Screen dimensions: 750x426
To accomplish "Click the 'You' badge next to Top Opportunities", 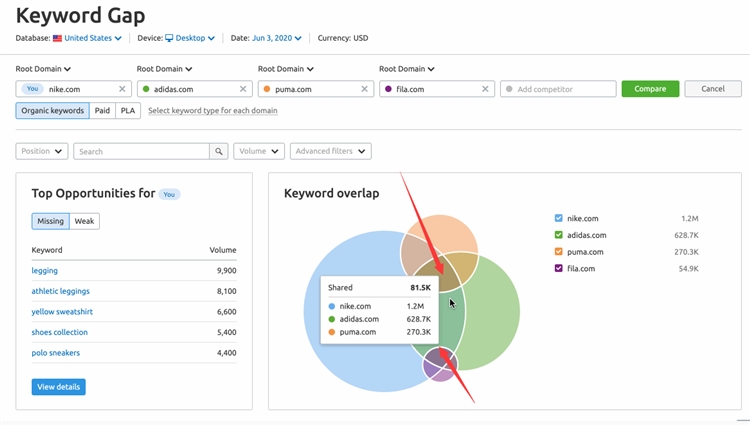I will point(169,195).
